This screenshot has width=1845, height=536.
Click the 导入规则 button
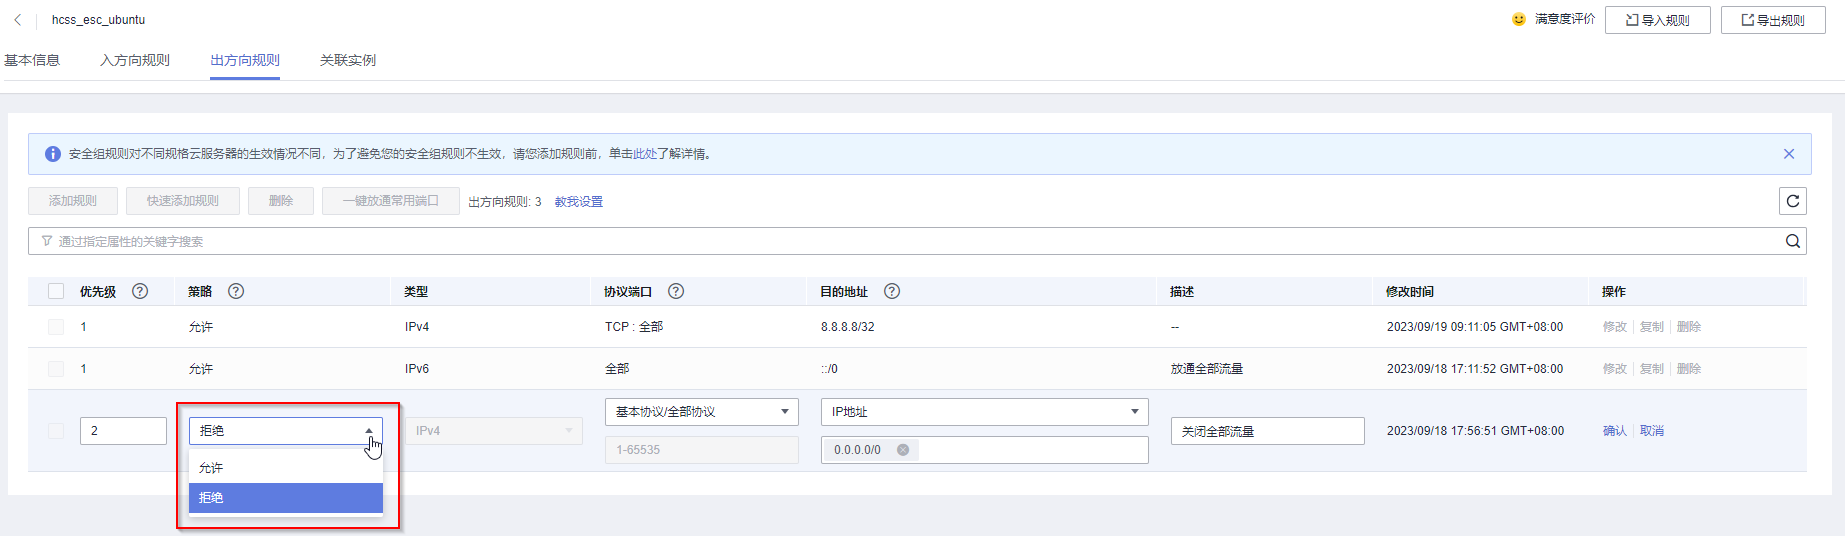pos(1658,20)
